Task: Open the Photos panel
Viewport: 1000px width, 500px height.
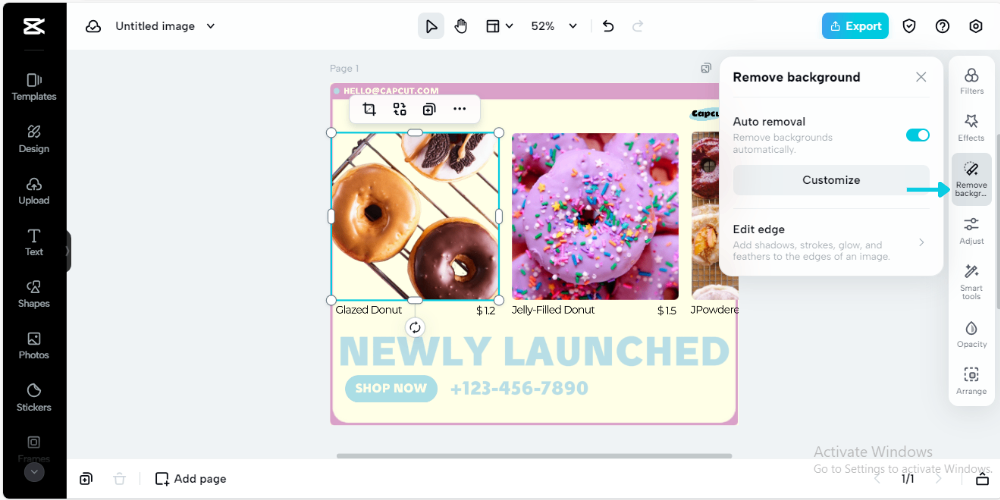Action: [x=34, y=346]
